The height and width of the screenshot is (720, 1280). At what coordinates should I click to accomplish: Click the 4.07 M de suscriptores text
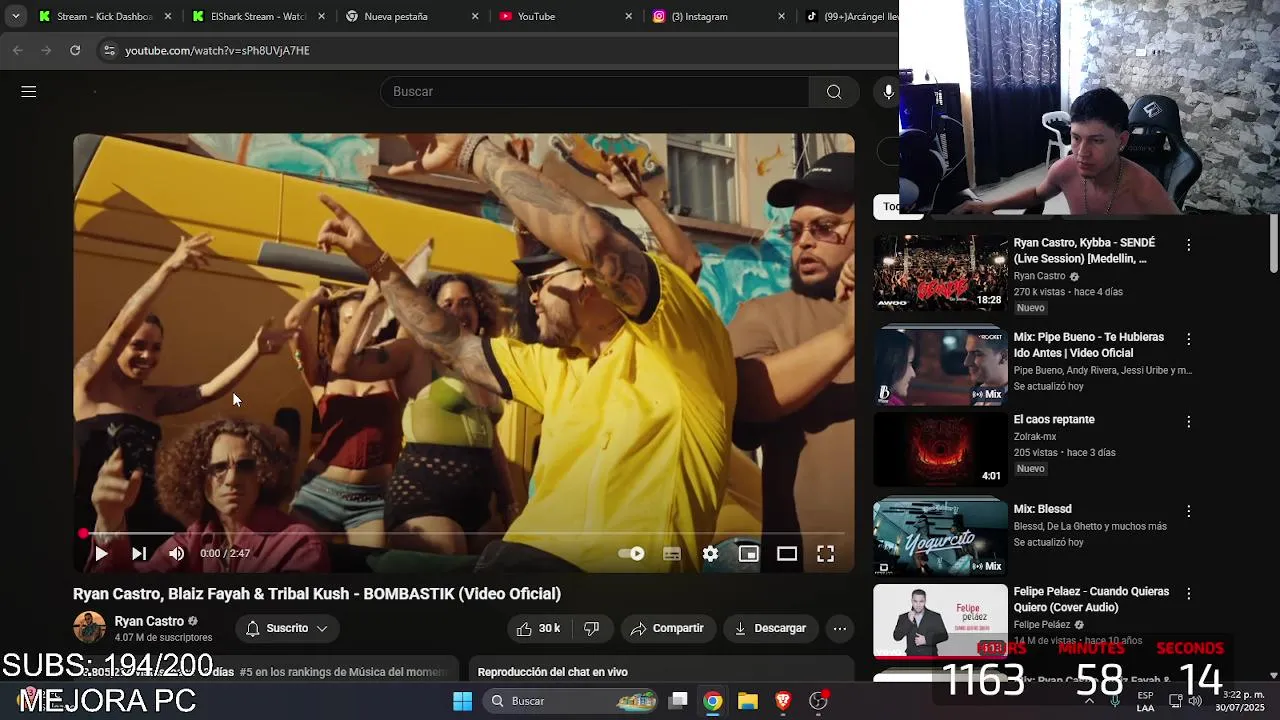click(x=163, y=637)
